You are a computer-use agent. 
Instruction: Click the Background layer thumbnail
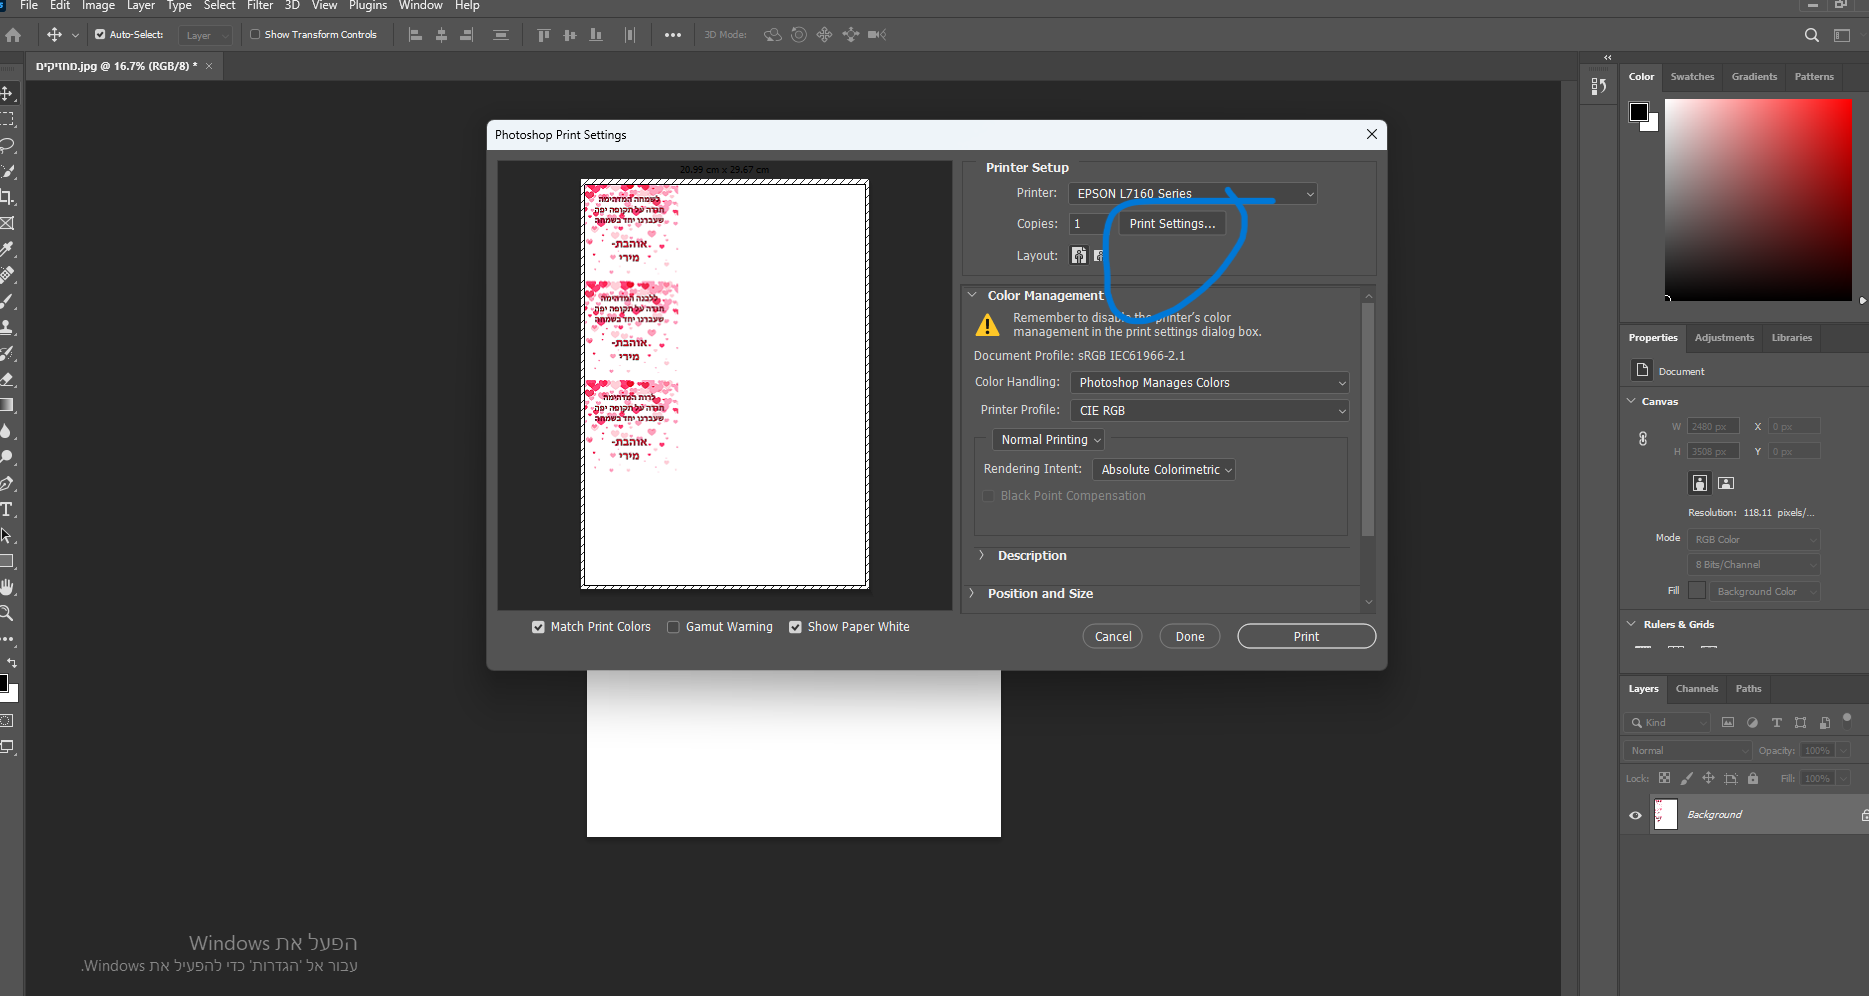pos(1666,815)
